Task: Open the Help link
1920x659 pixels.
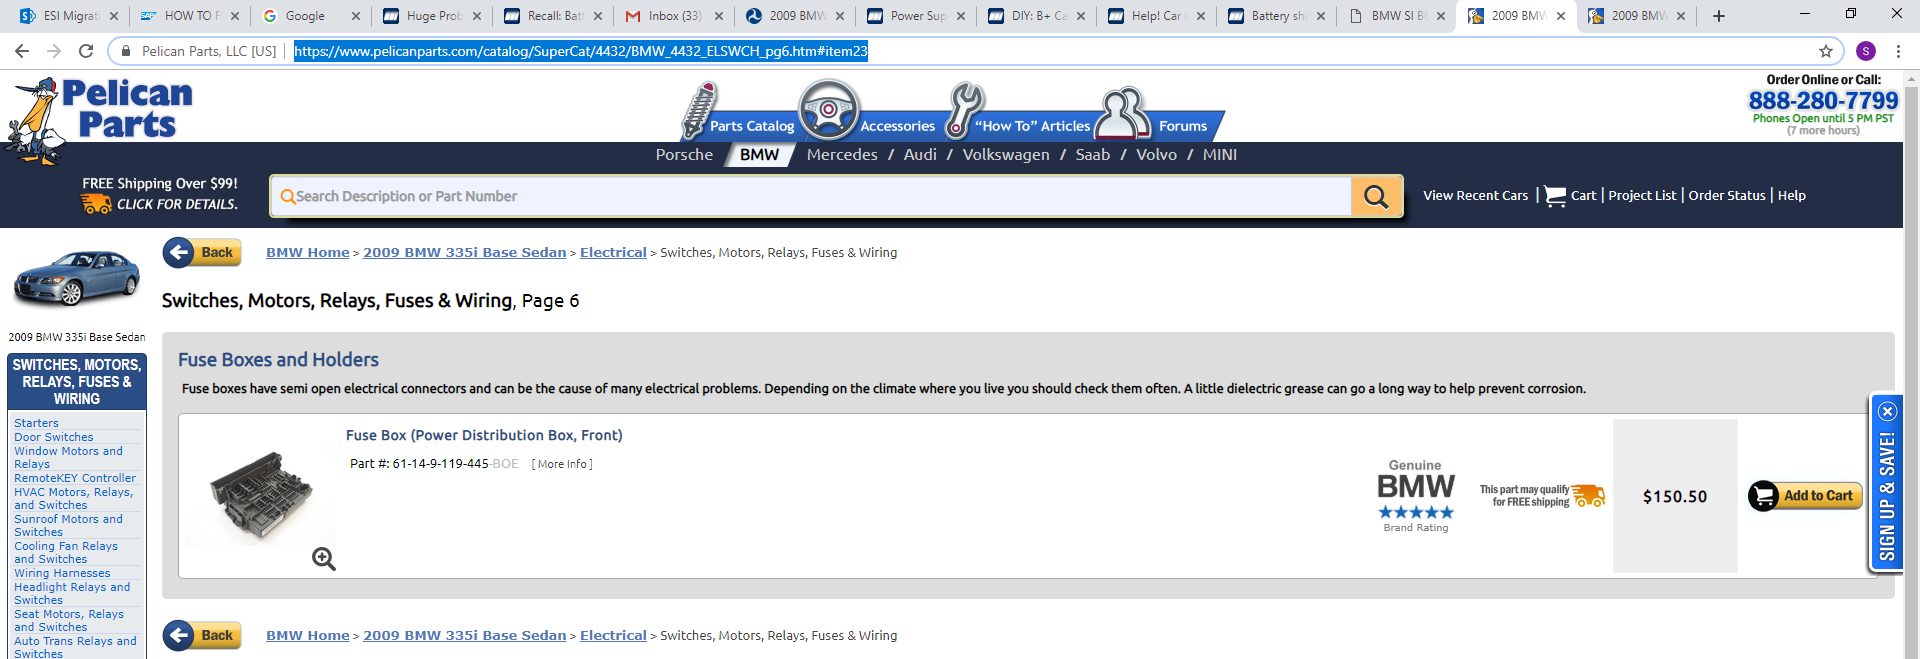Action: click(x=1792, y=196)
